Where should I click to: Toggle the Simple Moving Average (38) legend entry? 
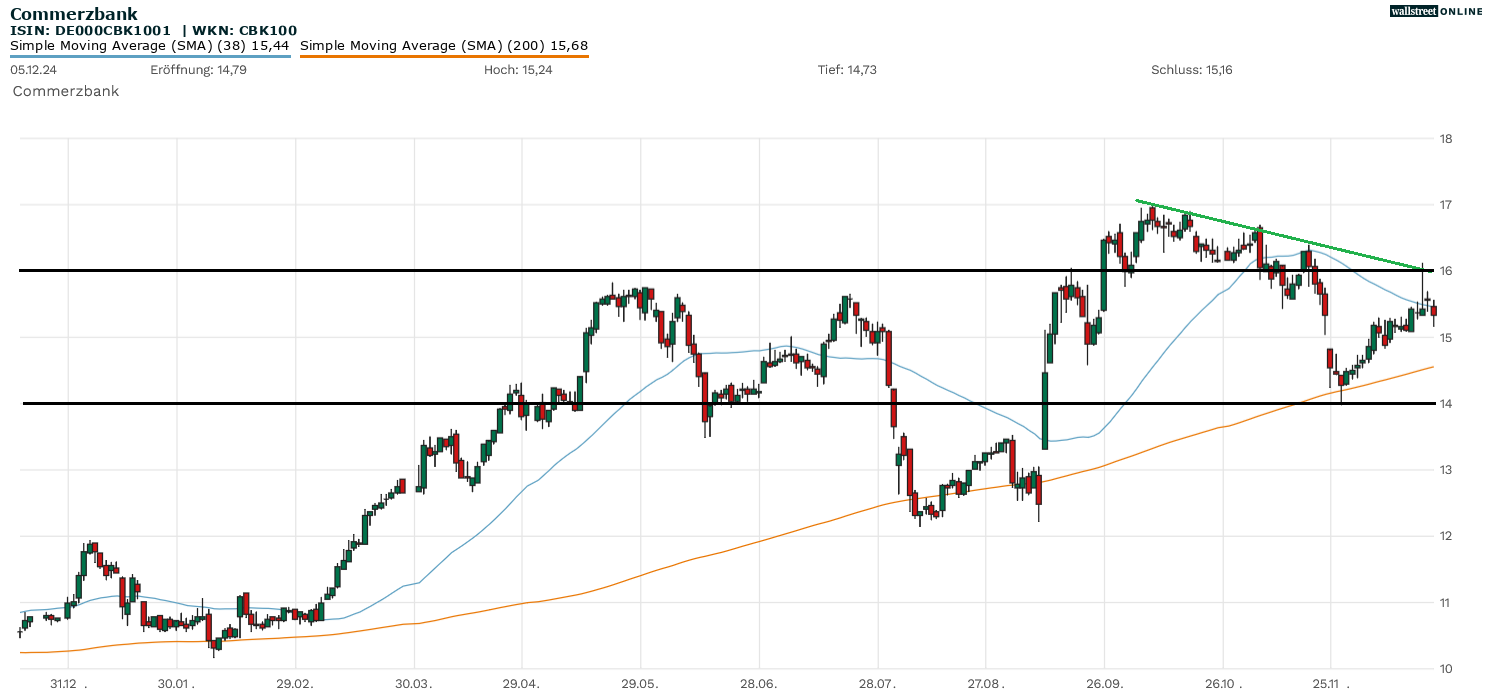[150, 45]
